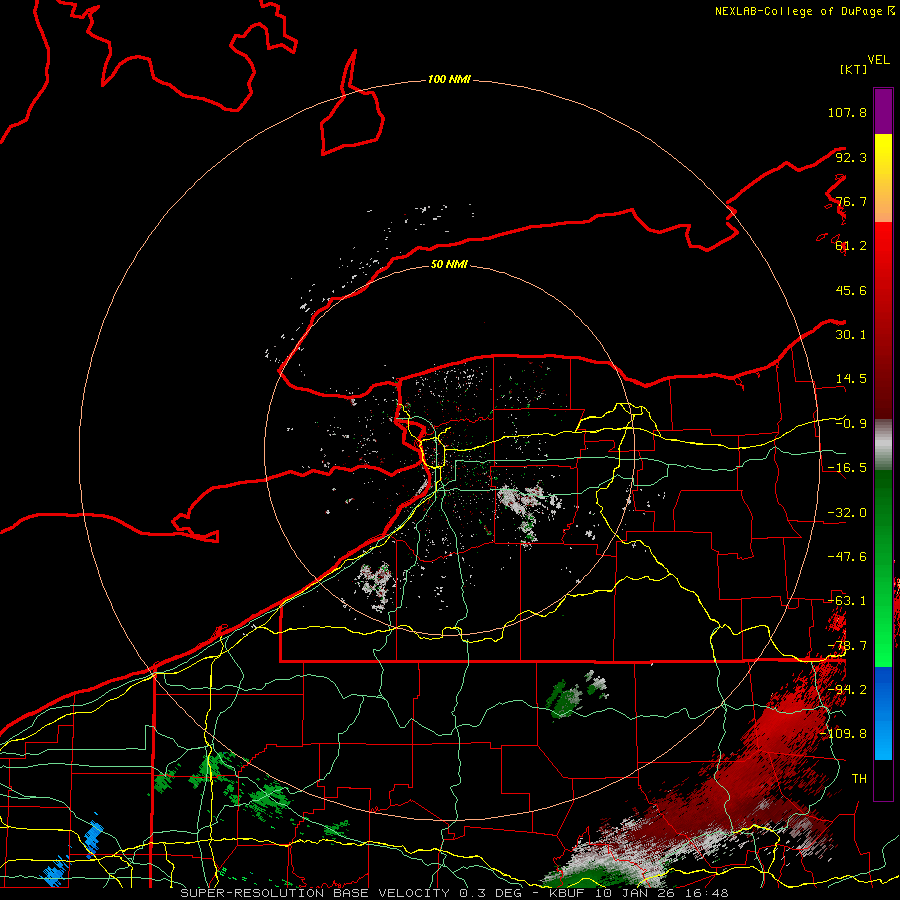
Task: Select the -63.1 scale value
Action: (847, 601)
